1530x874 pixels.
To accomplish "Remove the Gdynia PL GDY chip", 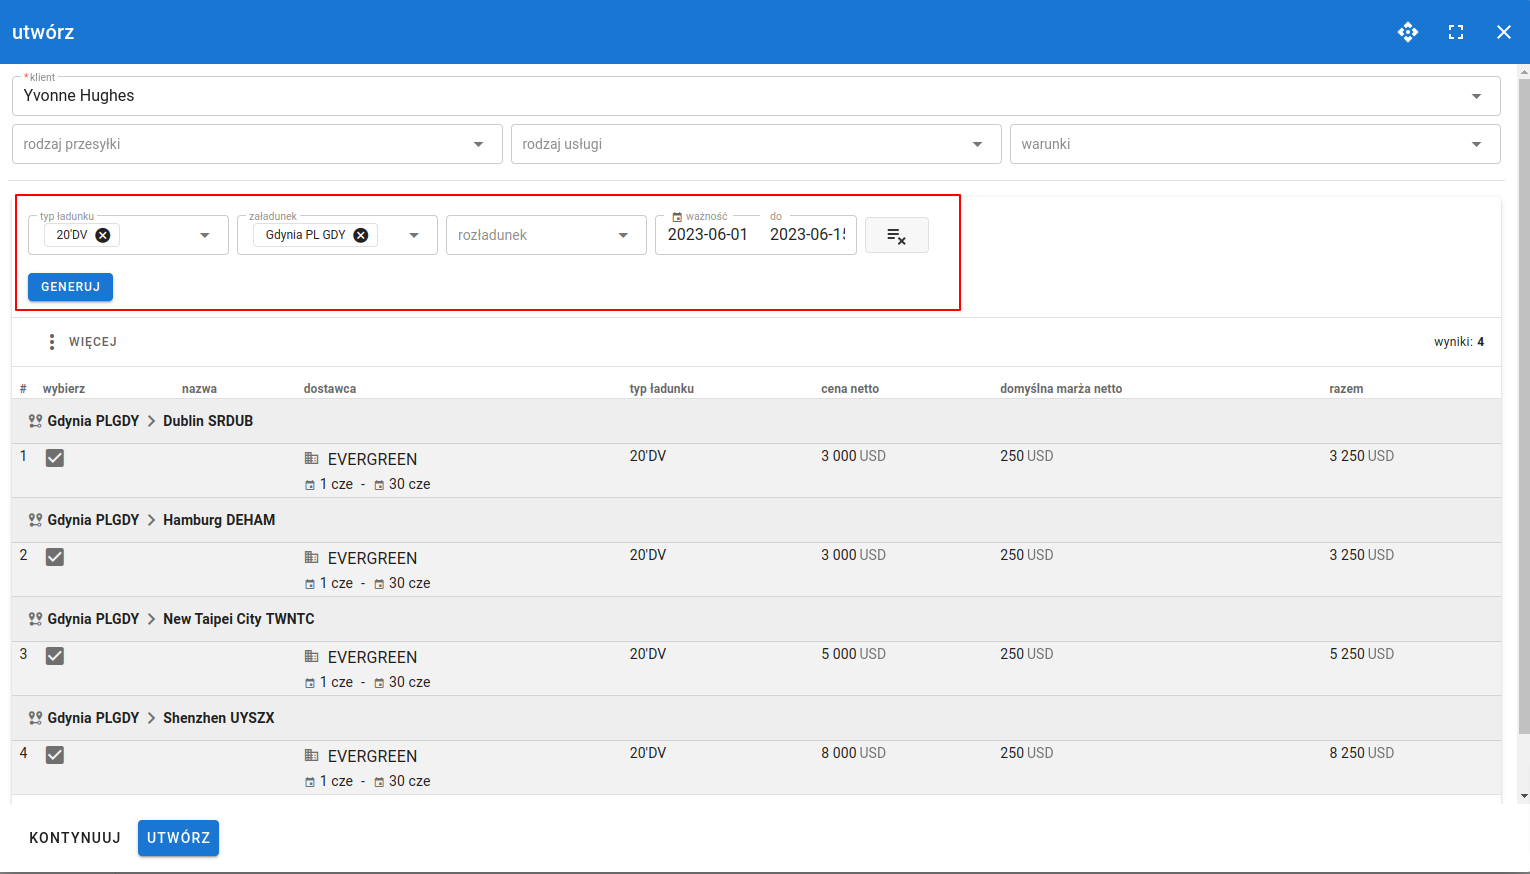I will tap(361, 235).
